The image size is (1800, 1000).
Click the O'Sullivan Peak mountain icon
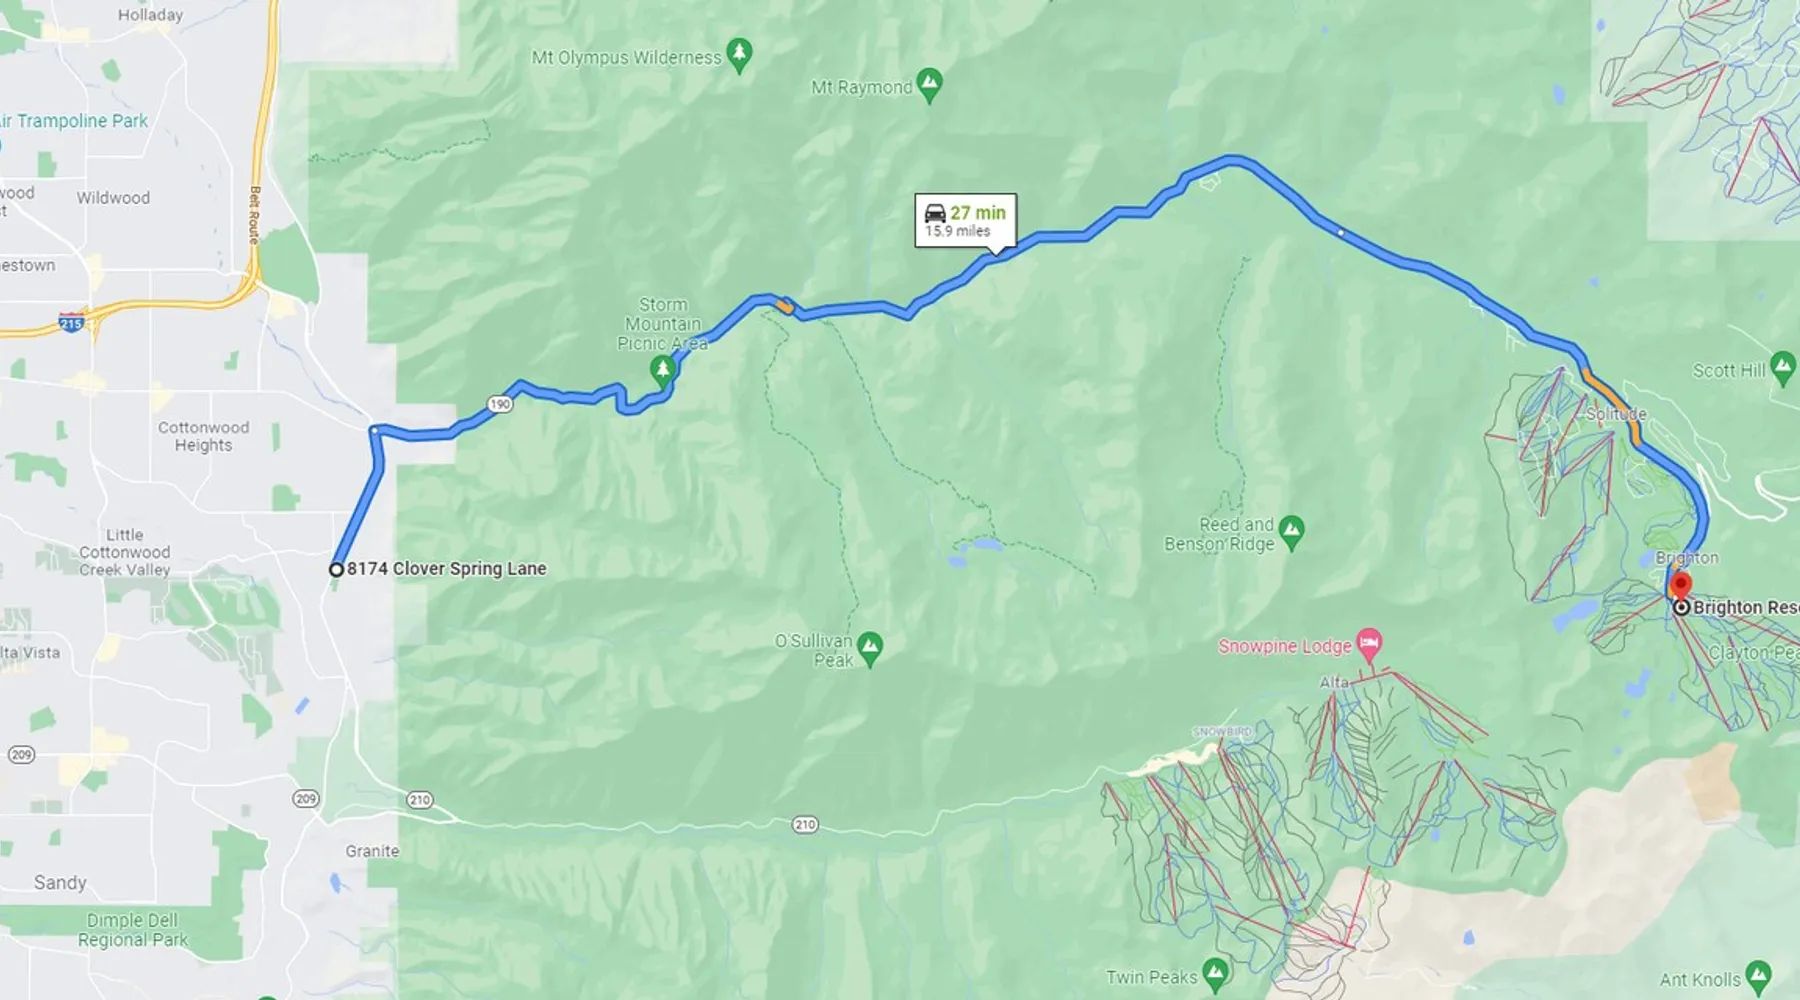869,648
